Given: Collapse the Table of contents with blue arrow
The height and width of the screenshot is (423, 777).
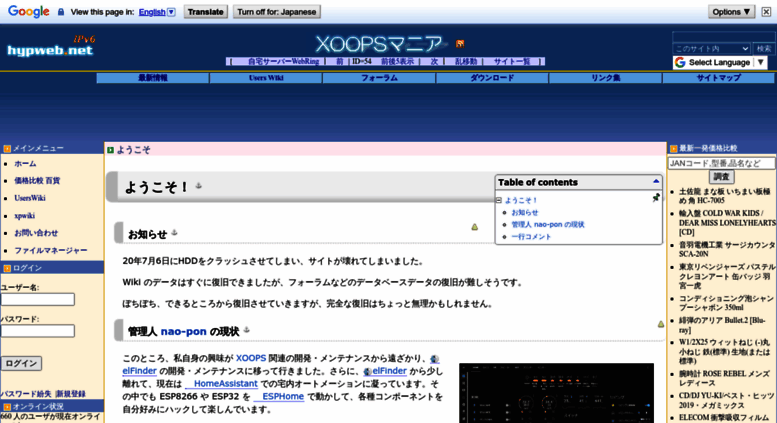Looking at the screenshot, I should [x=656, y=181].
